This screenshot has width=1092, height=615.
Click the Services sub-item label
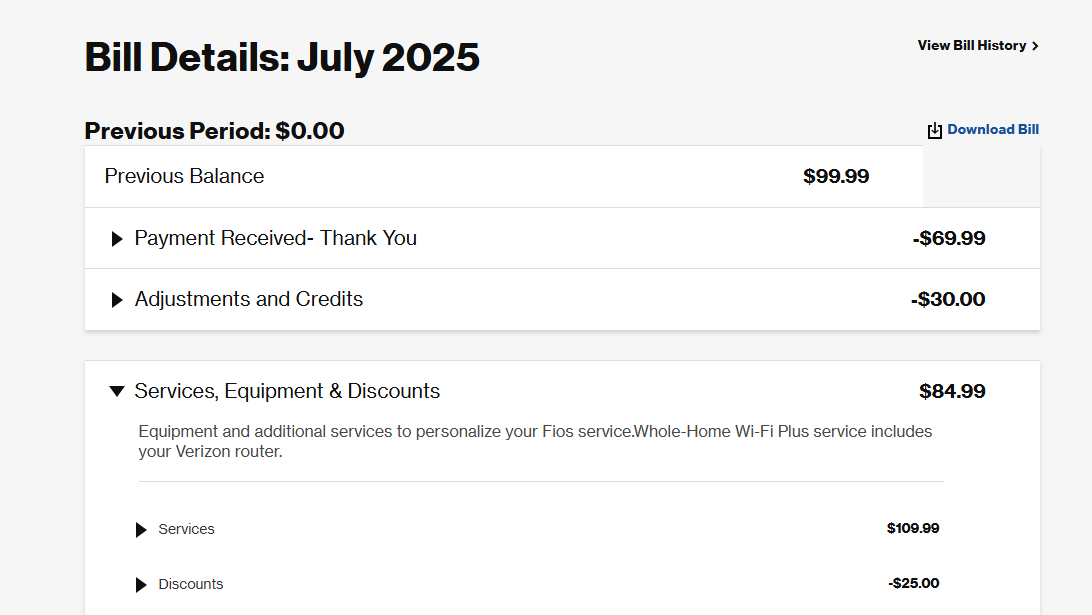pos(187,529)
